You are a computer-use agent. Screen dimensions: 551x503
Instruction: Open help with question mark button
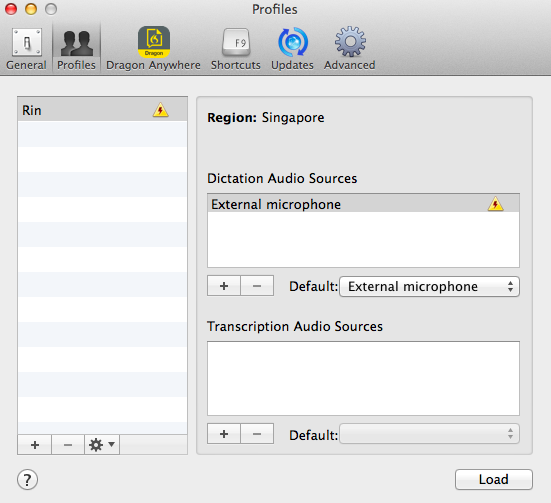(x=27, y=480)
